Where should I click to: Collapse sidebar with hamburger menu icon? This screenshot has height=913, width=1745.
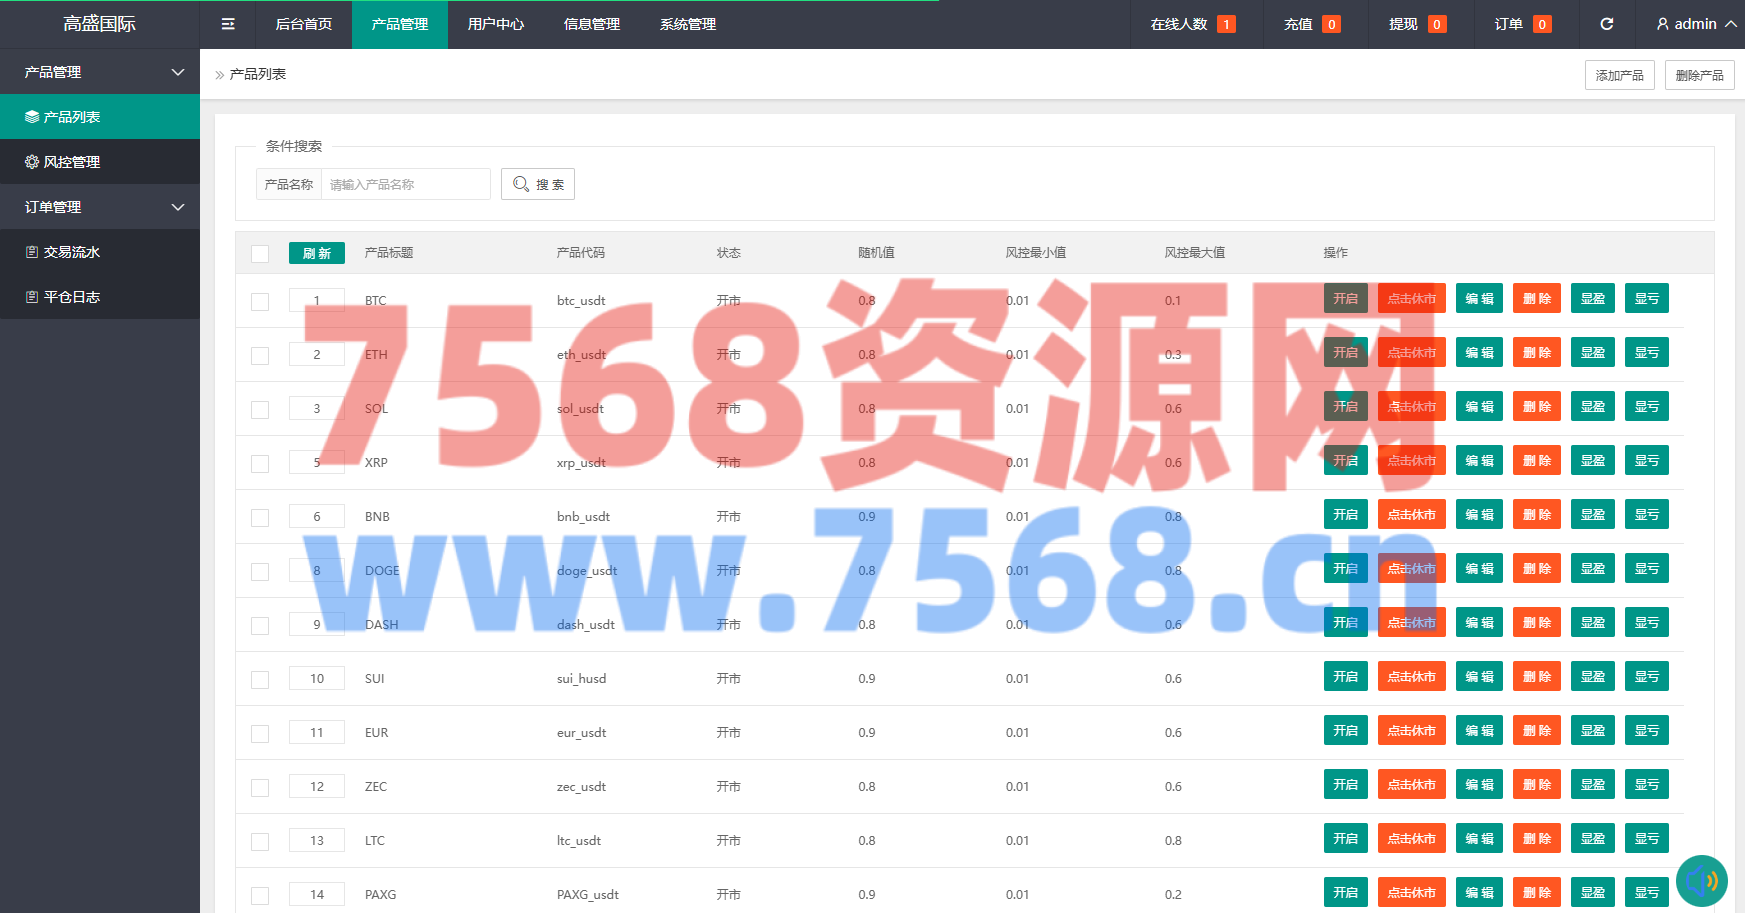click(x=228, y=24)
